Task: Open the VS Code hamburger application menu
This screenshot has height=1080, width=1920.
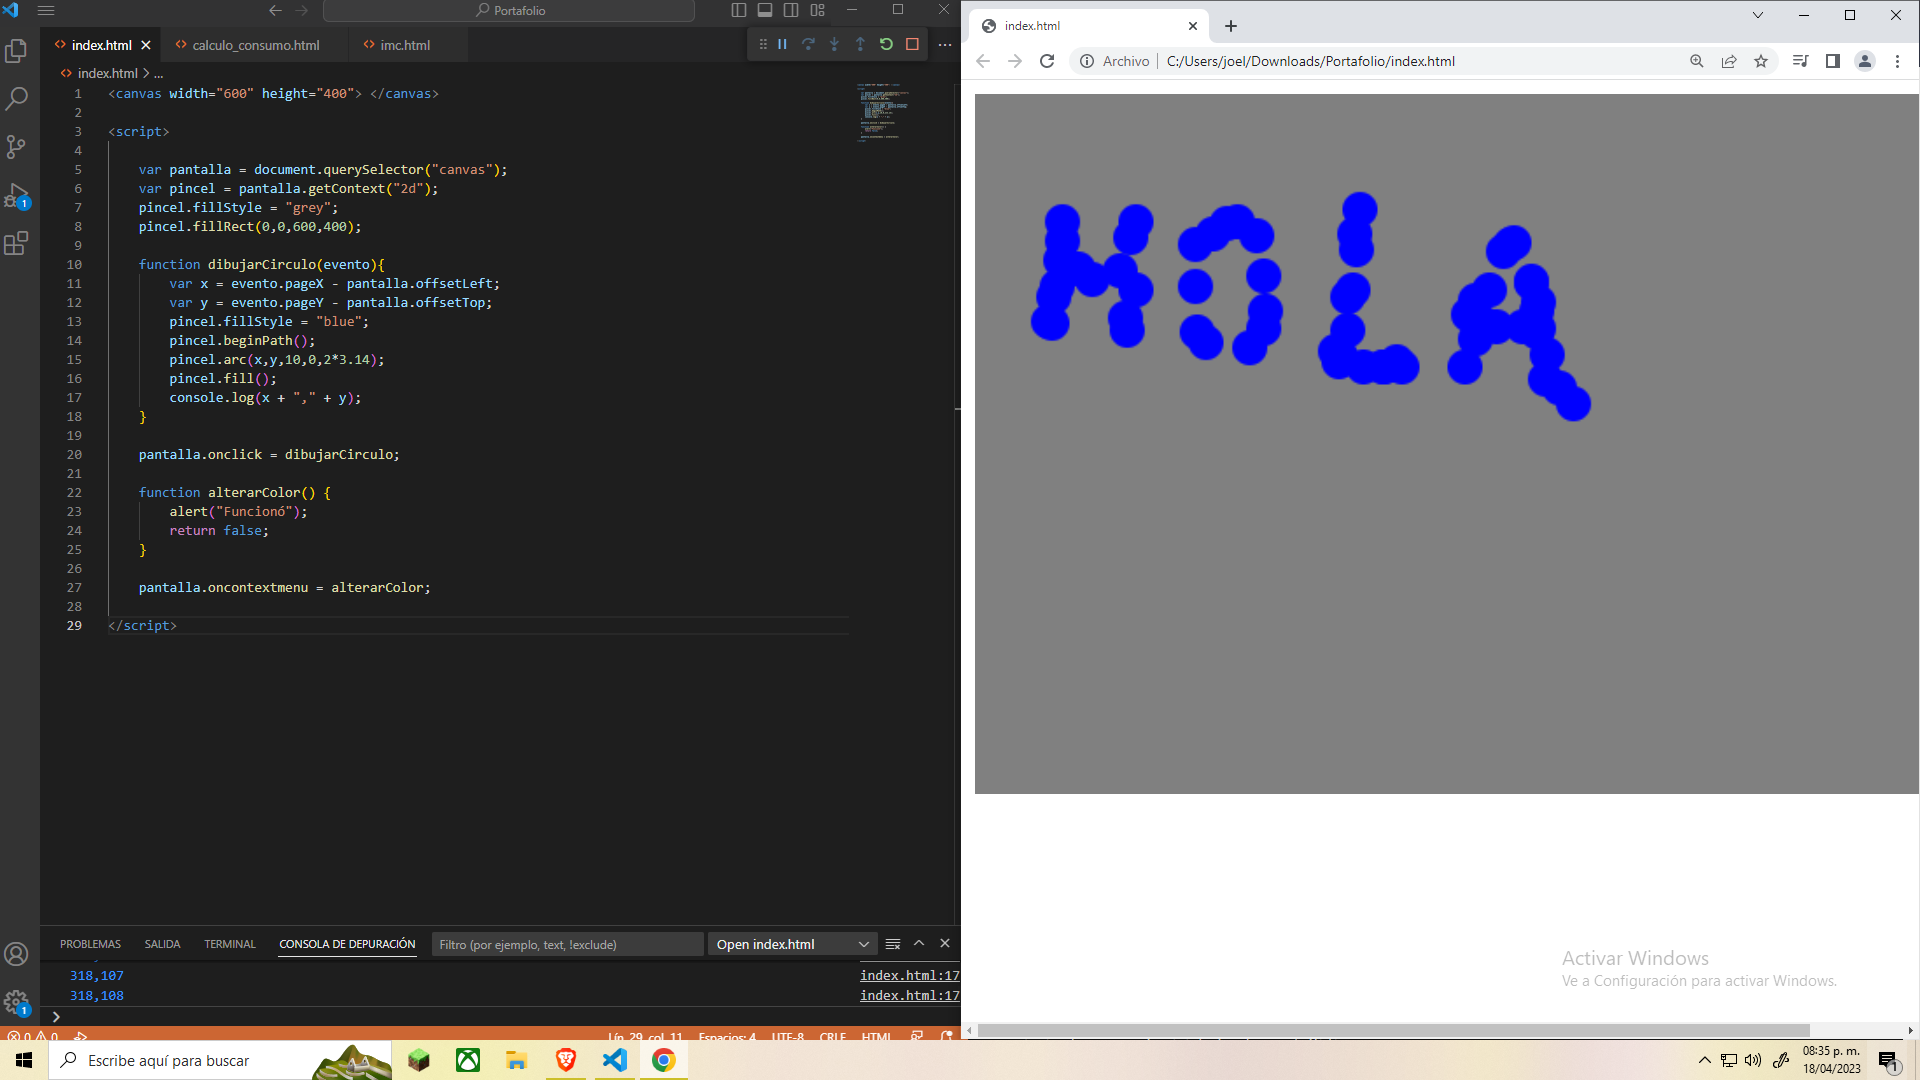Action: click(46, 10)
